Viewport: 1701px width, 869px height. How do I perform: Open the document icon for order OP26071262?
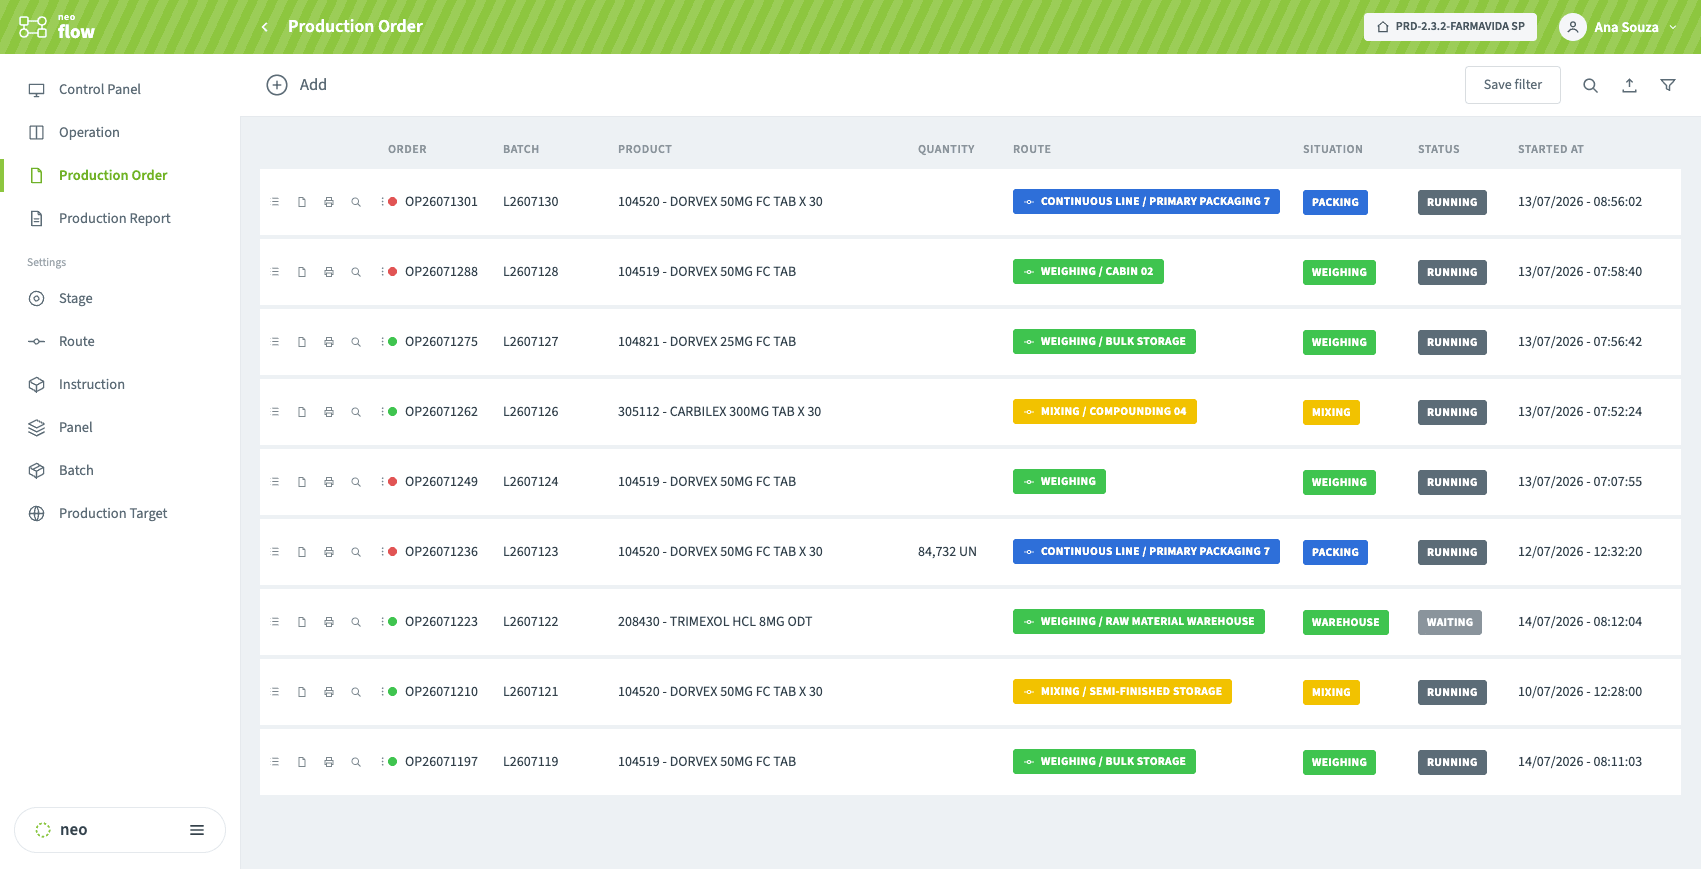(x=302, y=412)
